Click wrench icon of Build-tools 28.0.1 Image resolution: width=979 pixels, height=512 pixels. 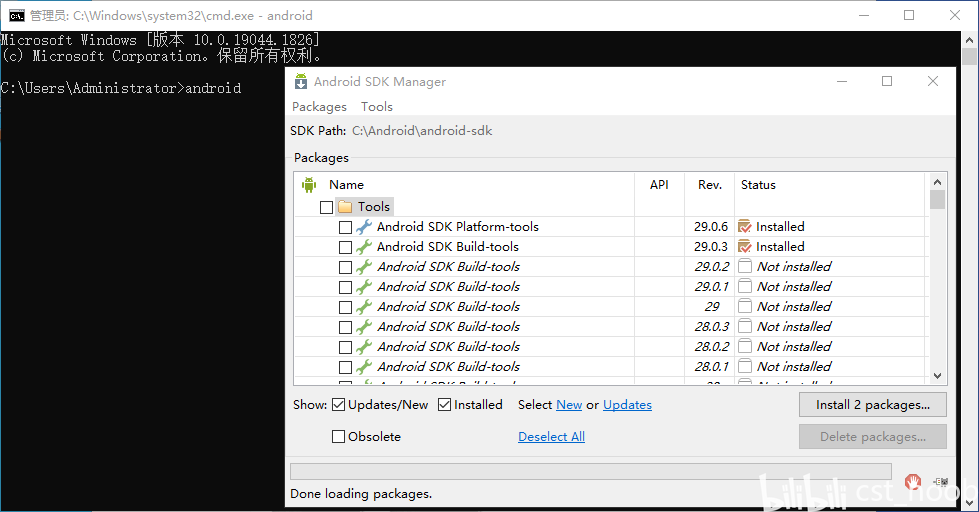coord(364,367)
